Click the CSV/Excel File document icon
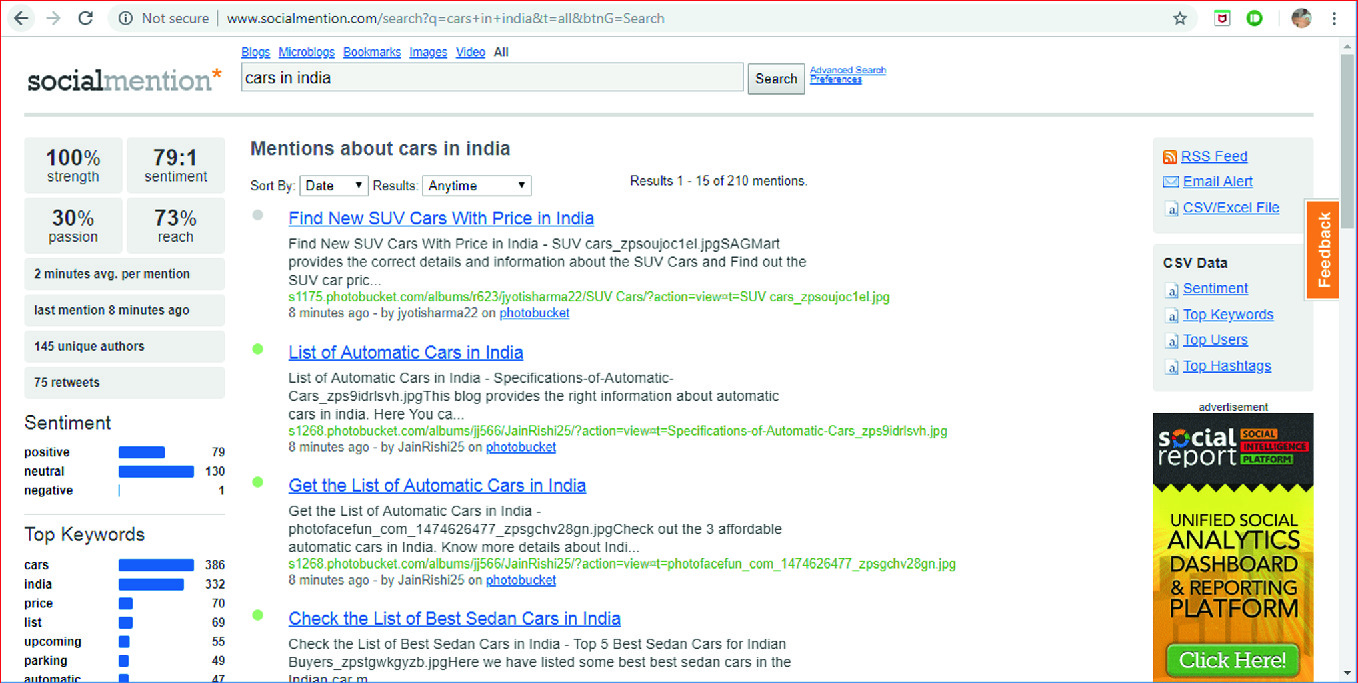 tap(1172, 209)
